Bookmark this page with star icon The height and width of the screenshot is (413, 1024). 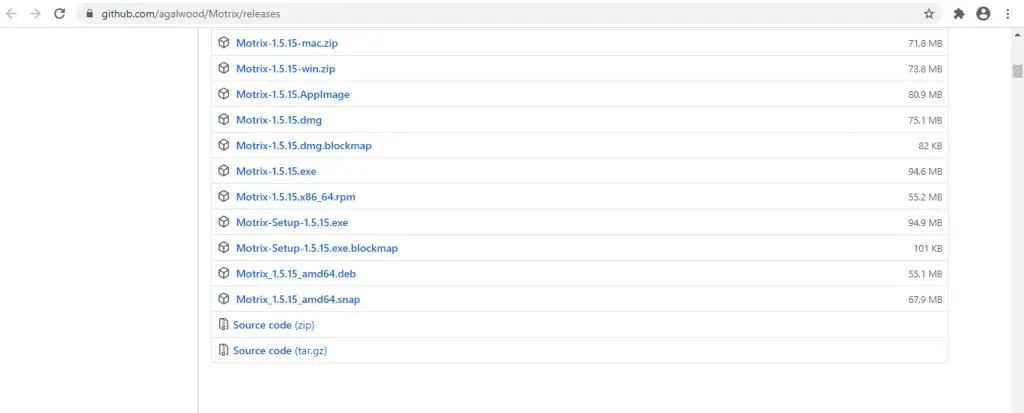click(929, 14)
